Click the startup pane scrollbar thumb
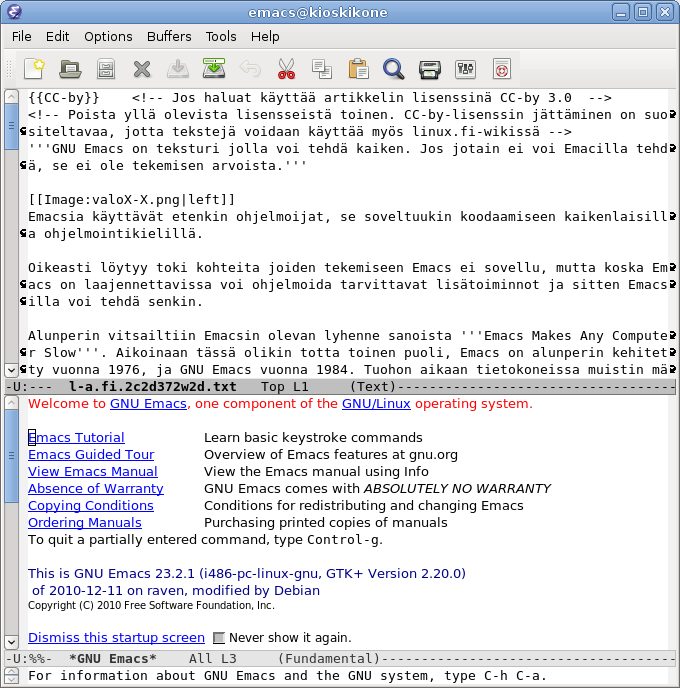The height and width of the screenshot is (688, 680). click(11, 456)
